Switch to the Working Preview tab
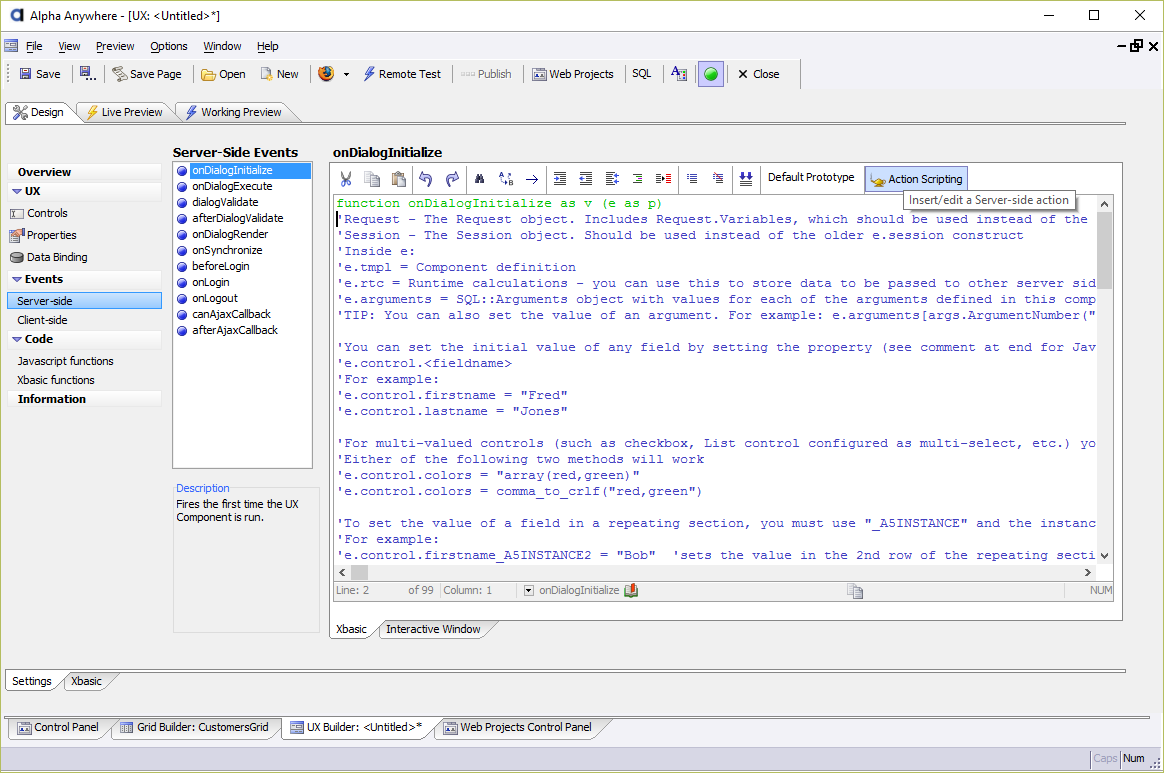This screenshot has width=1164, height=773. (234, 112)
